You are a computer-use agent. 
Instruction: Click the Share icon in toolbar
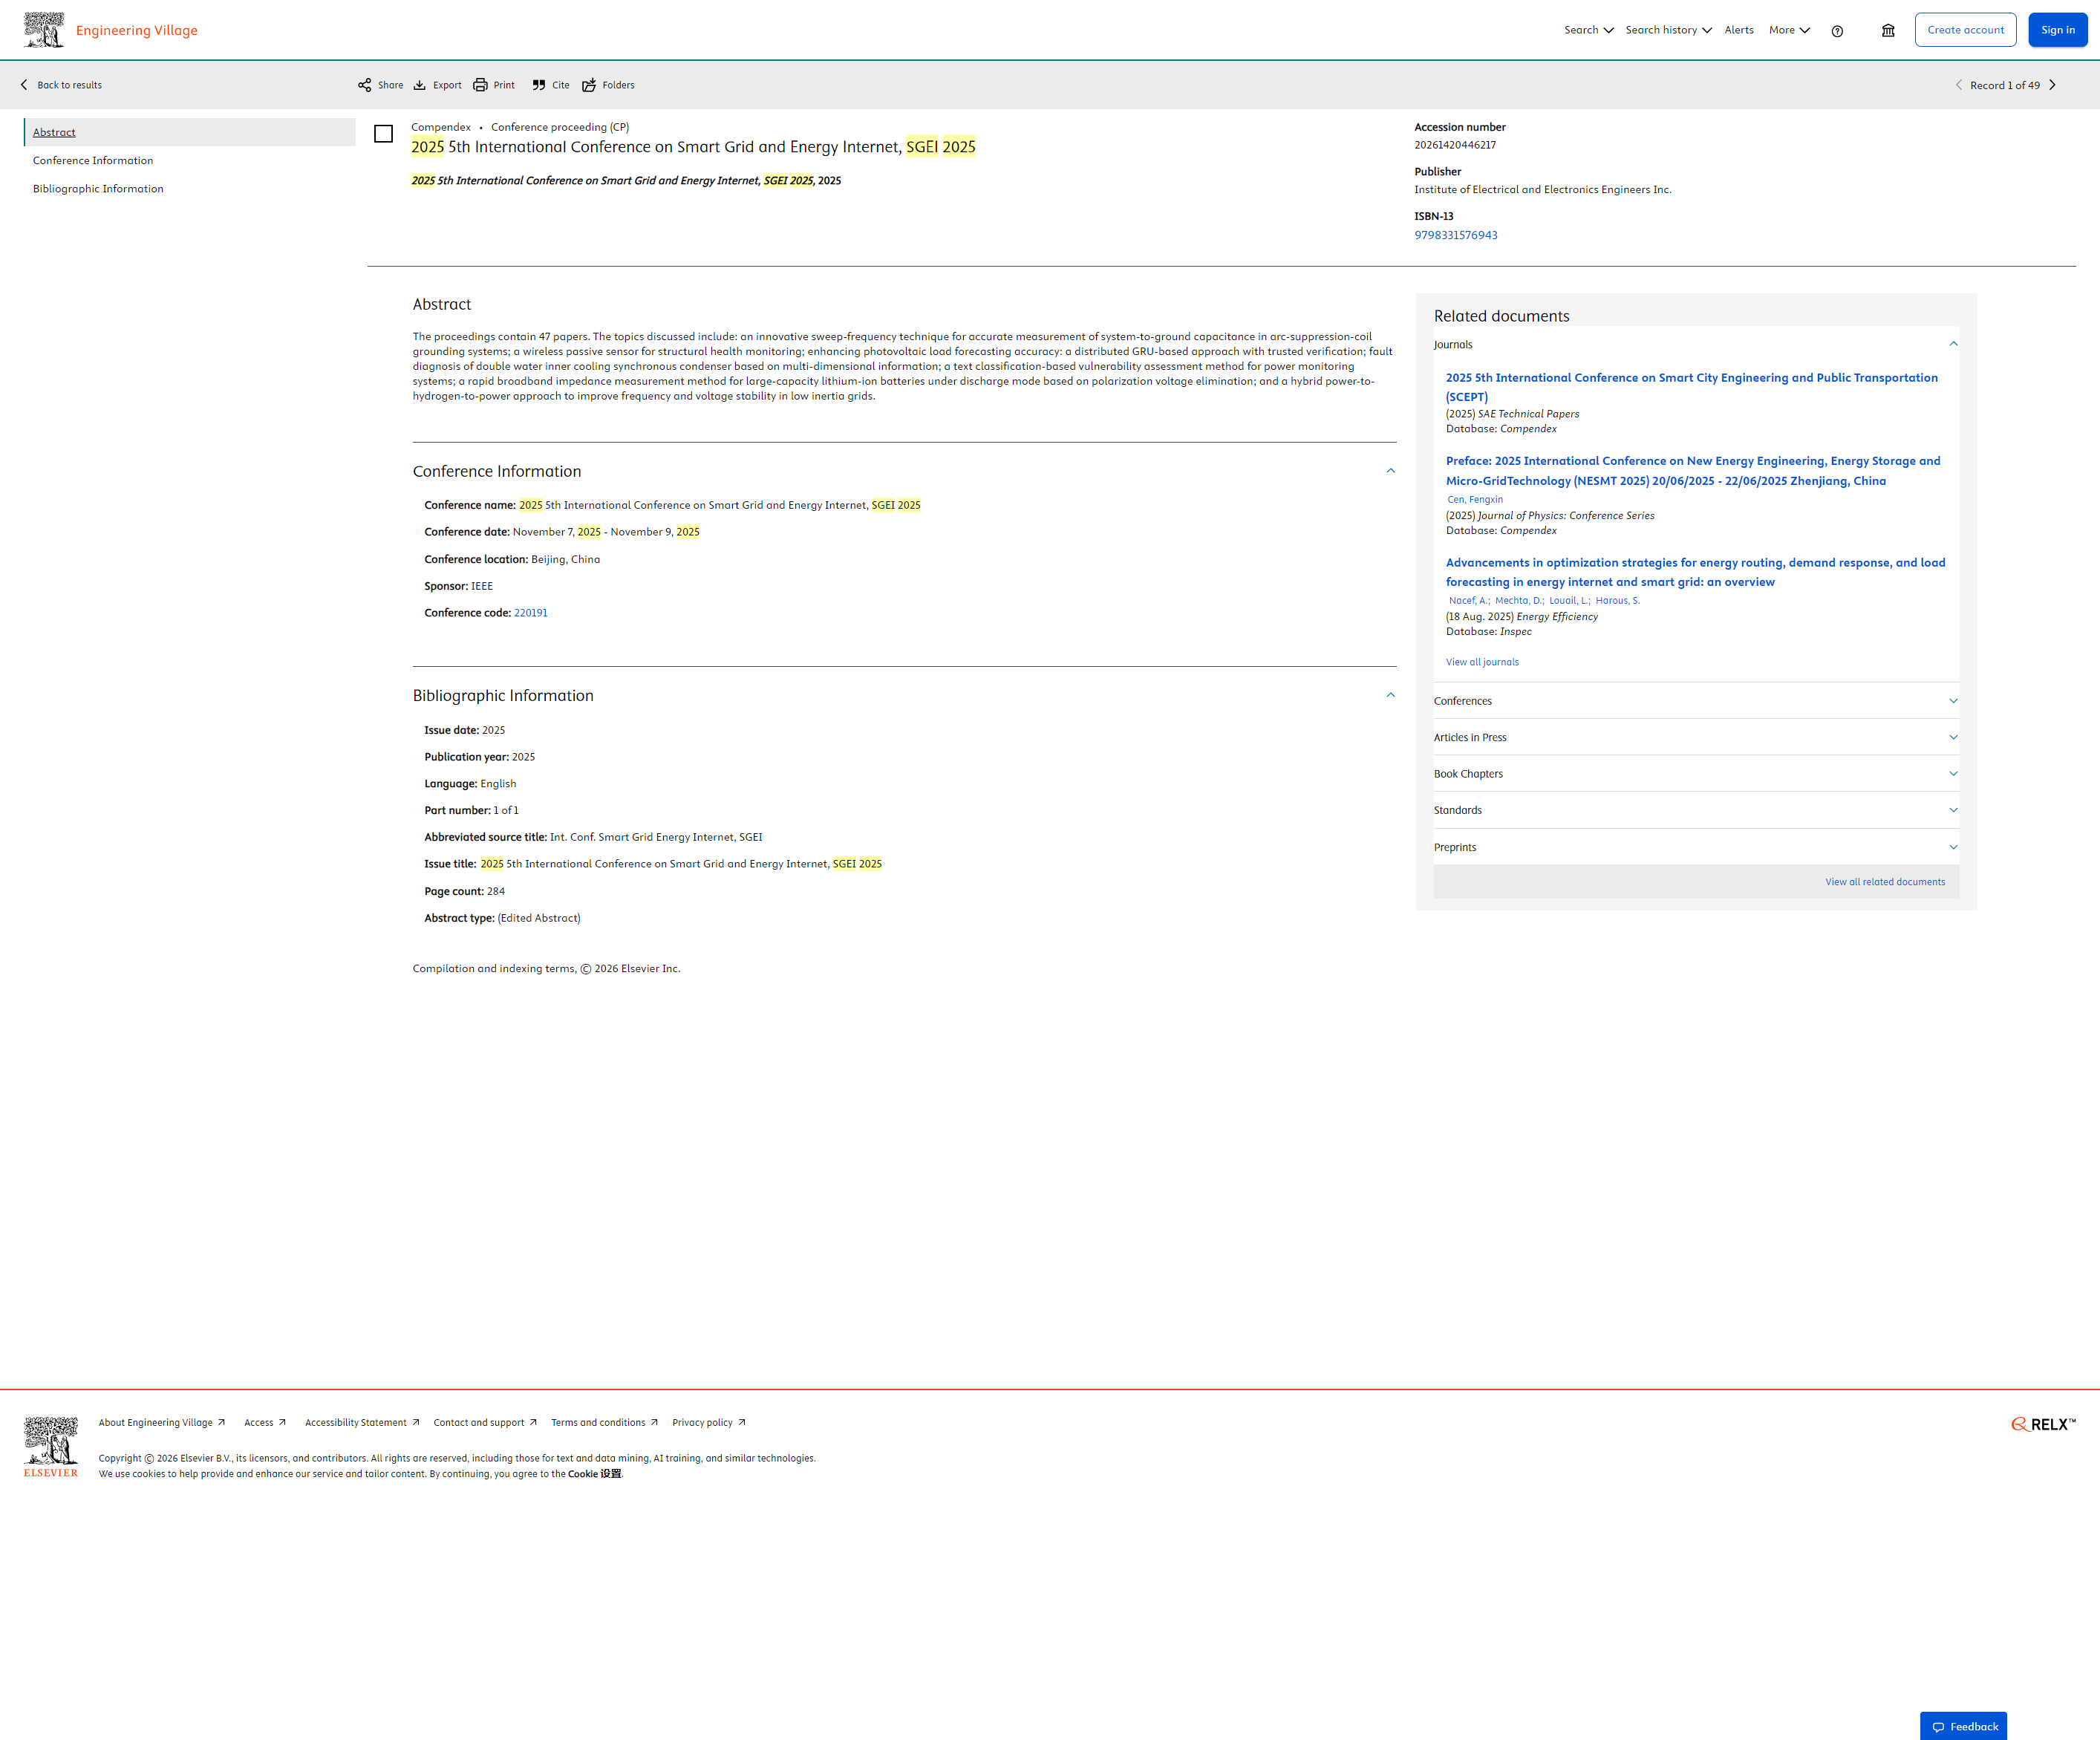[x=365, y=85]
